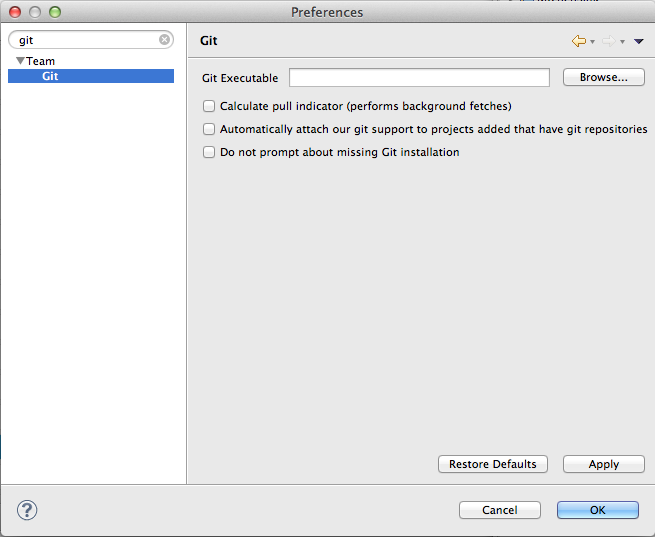The width and height of the screenshot is (655, 537).
Task: Open the preferences view menu triangle
Action: pyautogui.click(x=638, y=41)
